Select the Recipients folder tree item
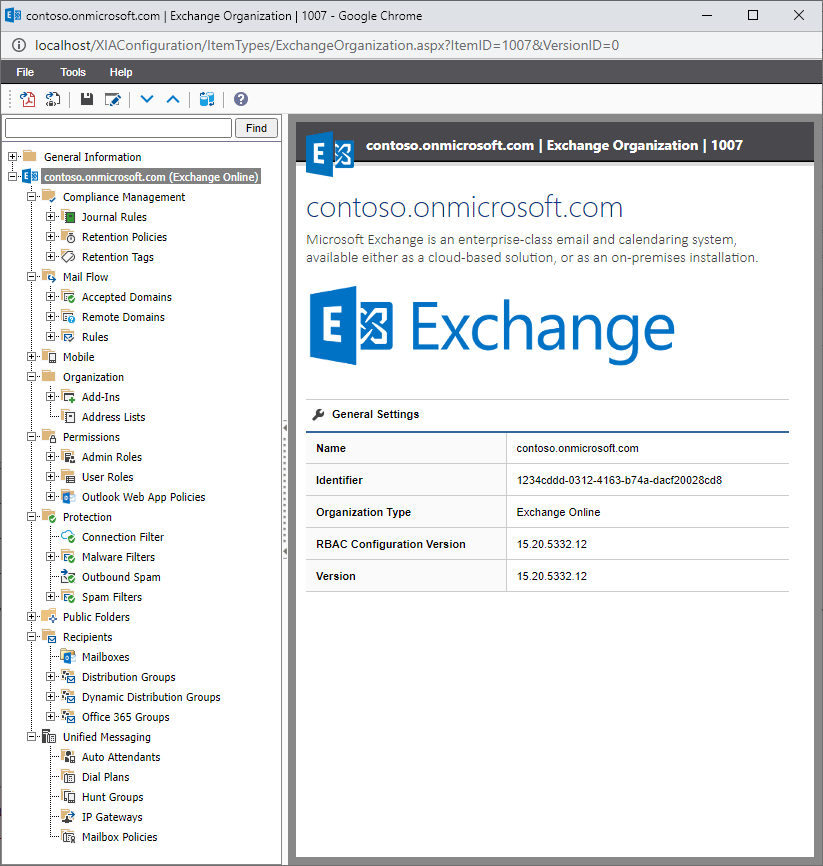The width and height of the screenshot is (823, 866). (87, 637)
